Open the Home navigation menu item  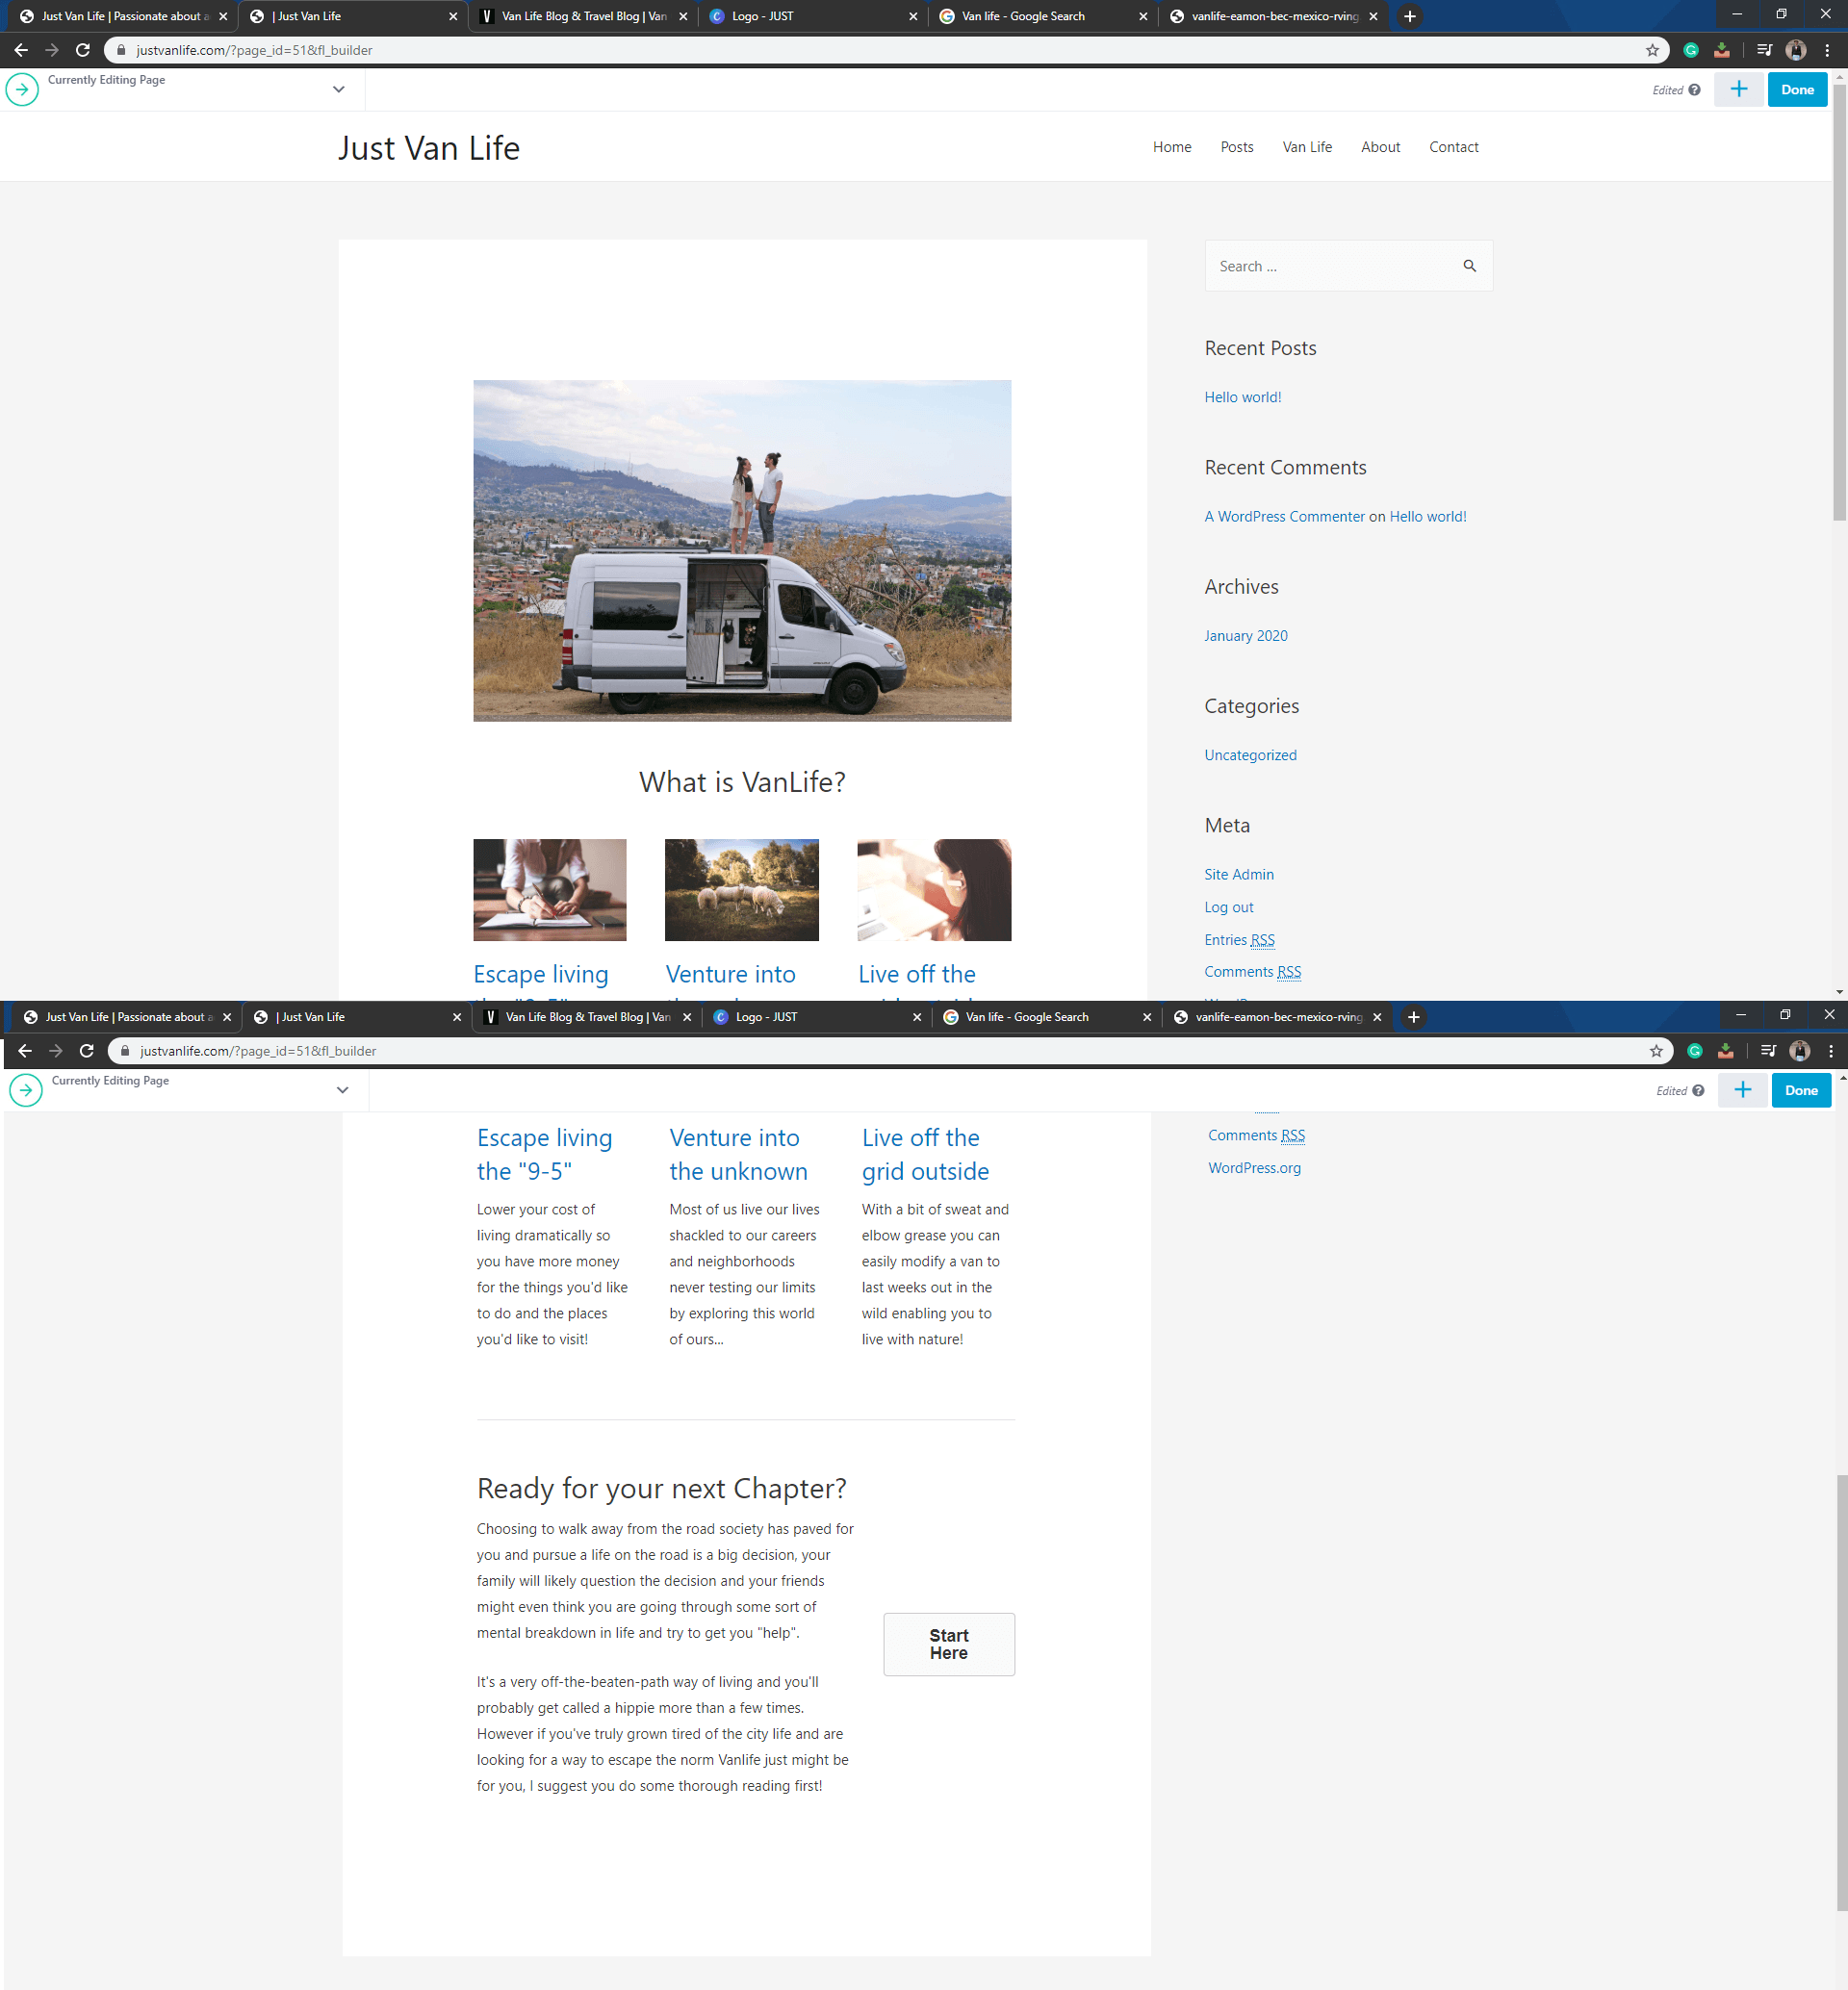point(1172,147)
